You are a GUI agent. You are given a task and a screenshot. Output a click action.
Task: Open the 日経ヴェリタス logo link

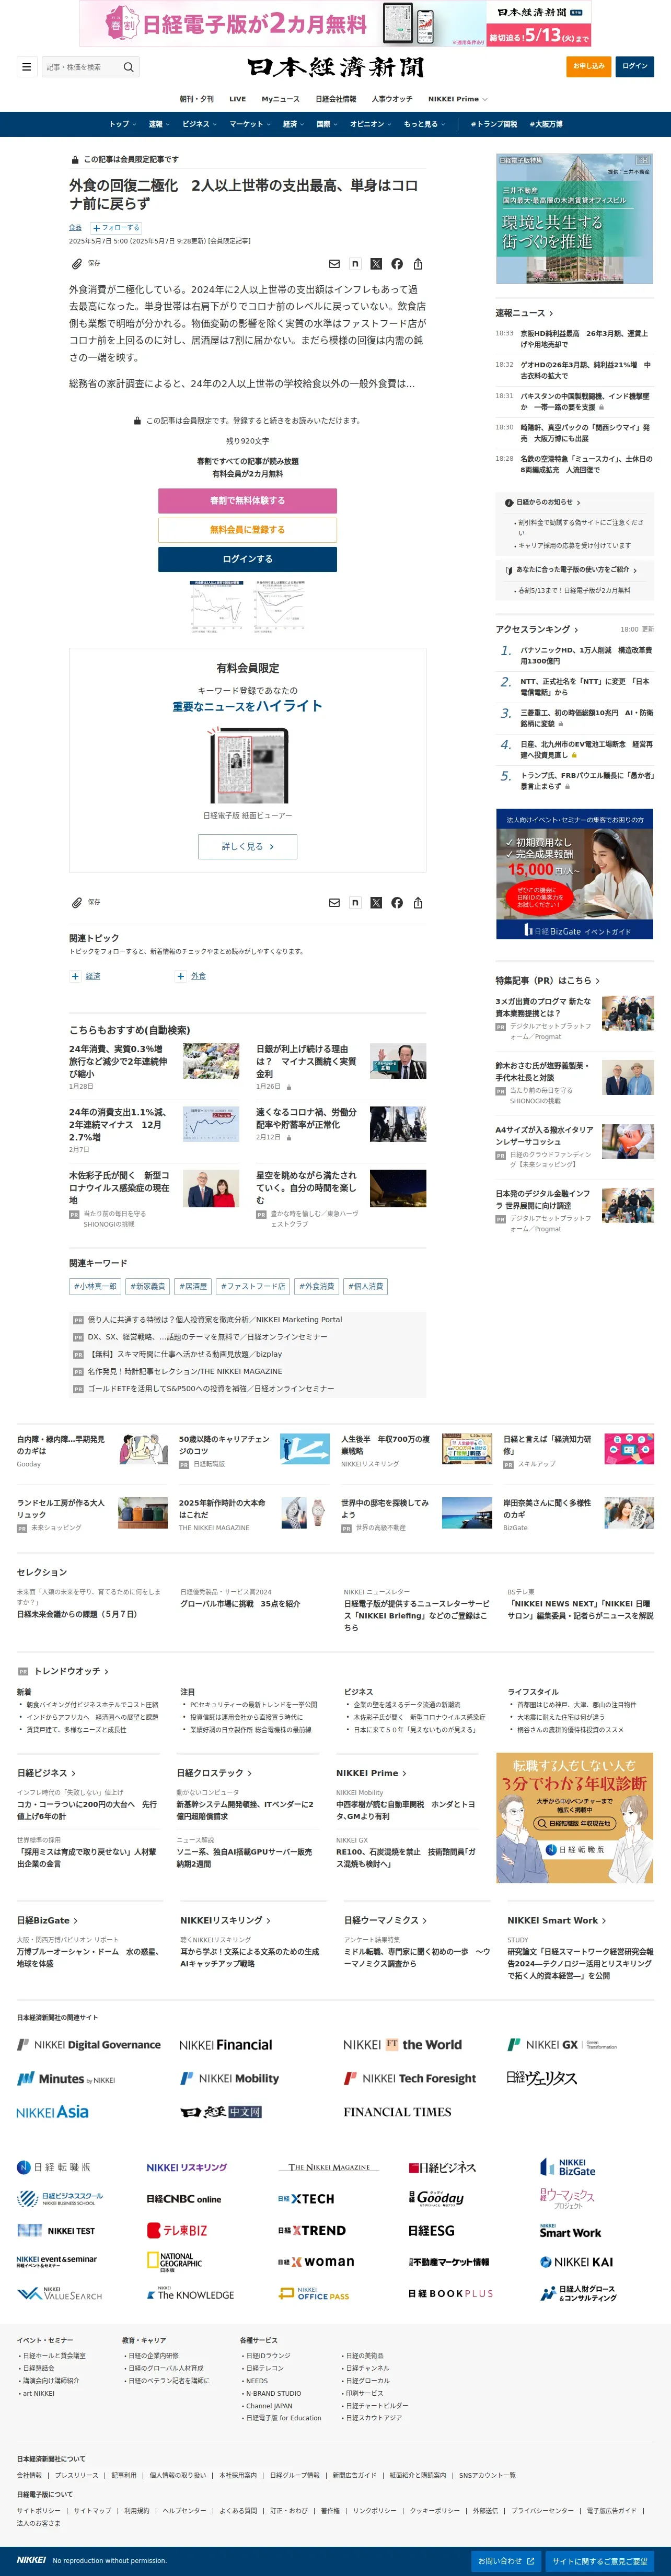541,2077
